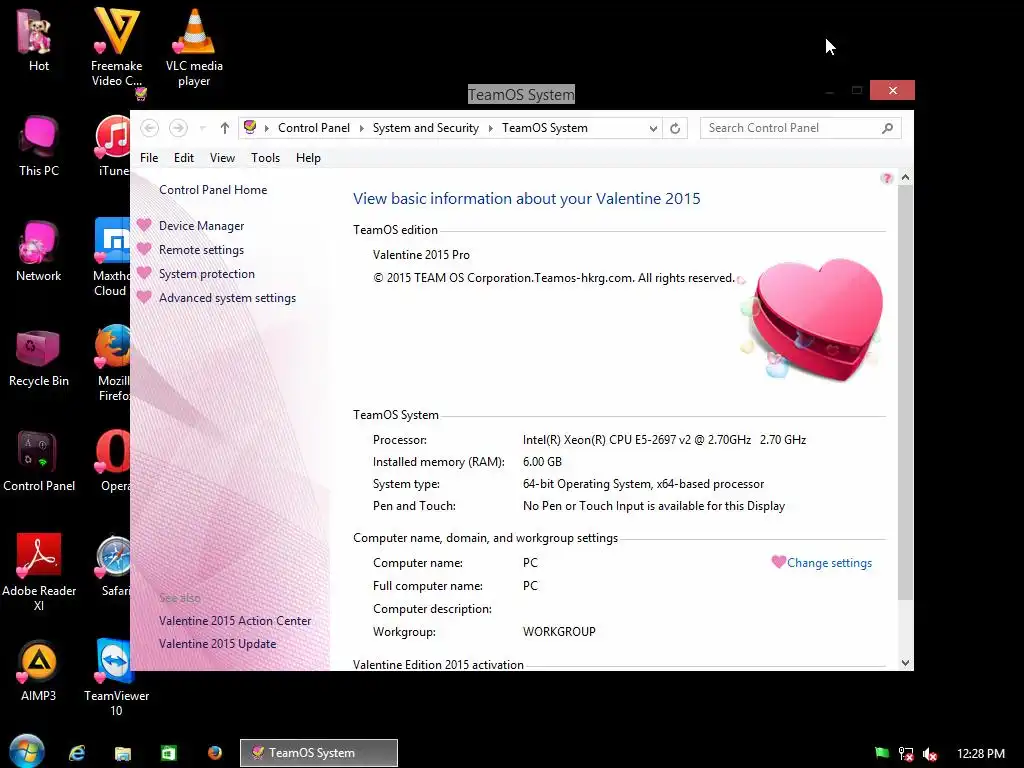Click Control Panel breadcrumb in address bar

coord(313,128)
